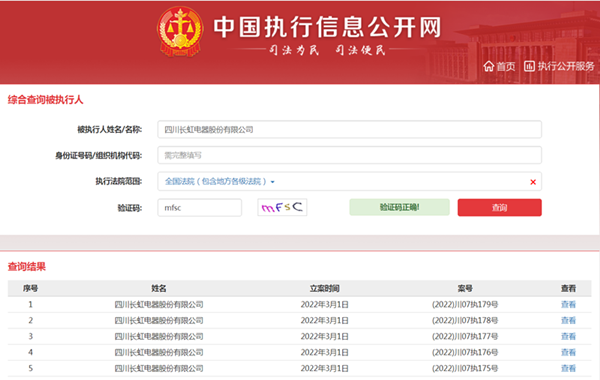Click the 综合查询被执行人 section heading
The height and width of the screenshot is (380, 600).
click(x=45, y=100)
